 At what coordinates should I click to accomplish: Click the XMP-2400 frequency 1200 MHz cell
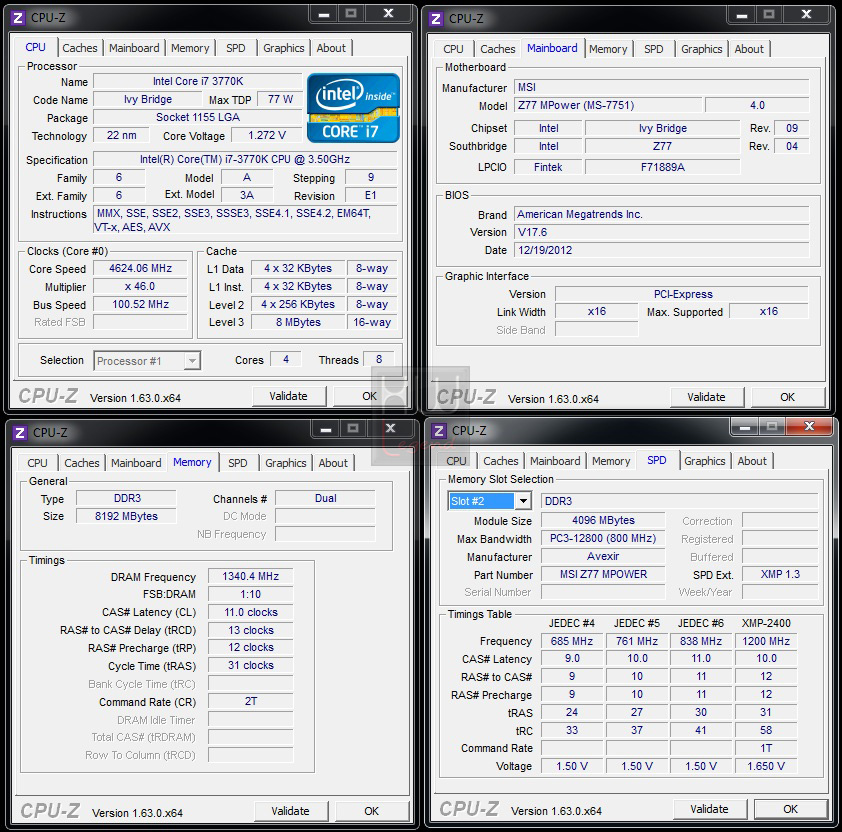(766, 641)
